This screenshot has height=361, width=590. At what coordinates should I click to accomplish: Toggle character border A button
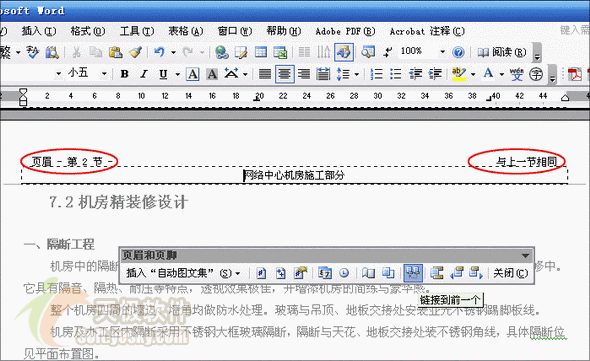coord(193,74)
